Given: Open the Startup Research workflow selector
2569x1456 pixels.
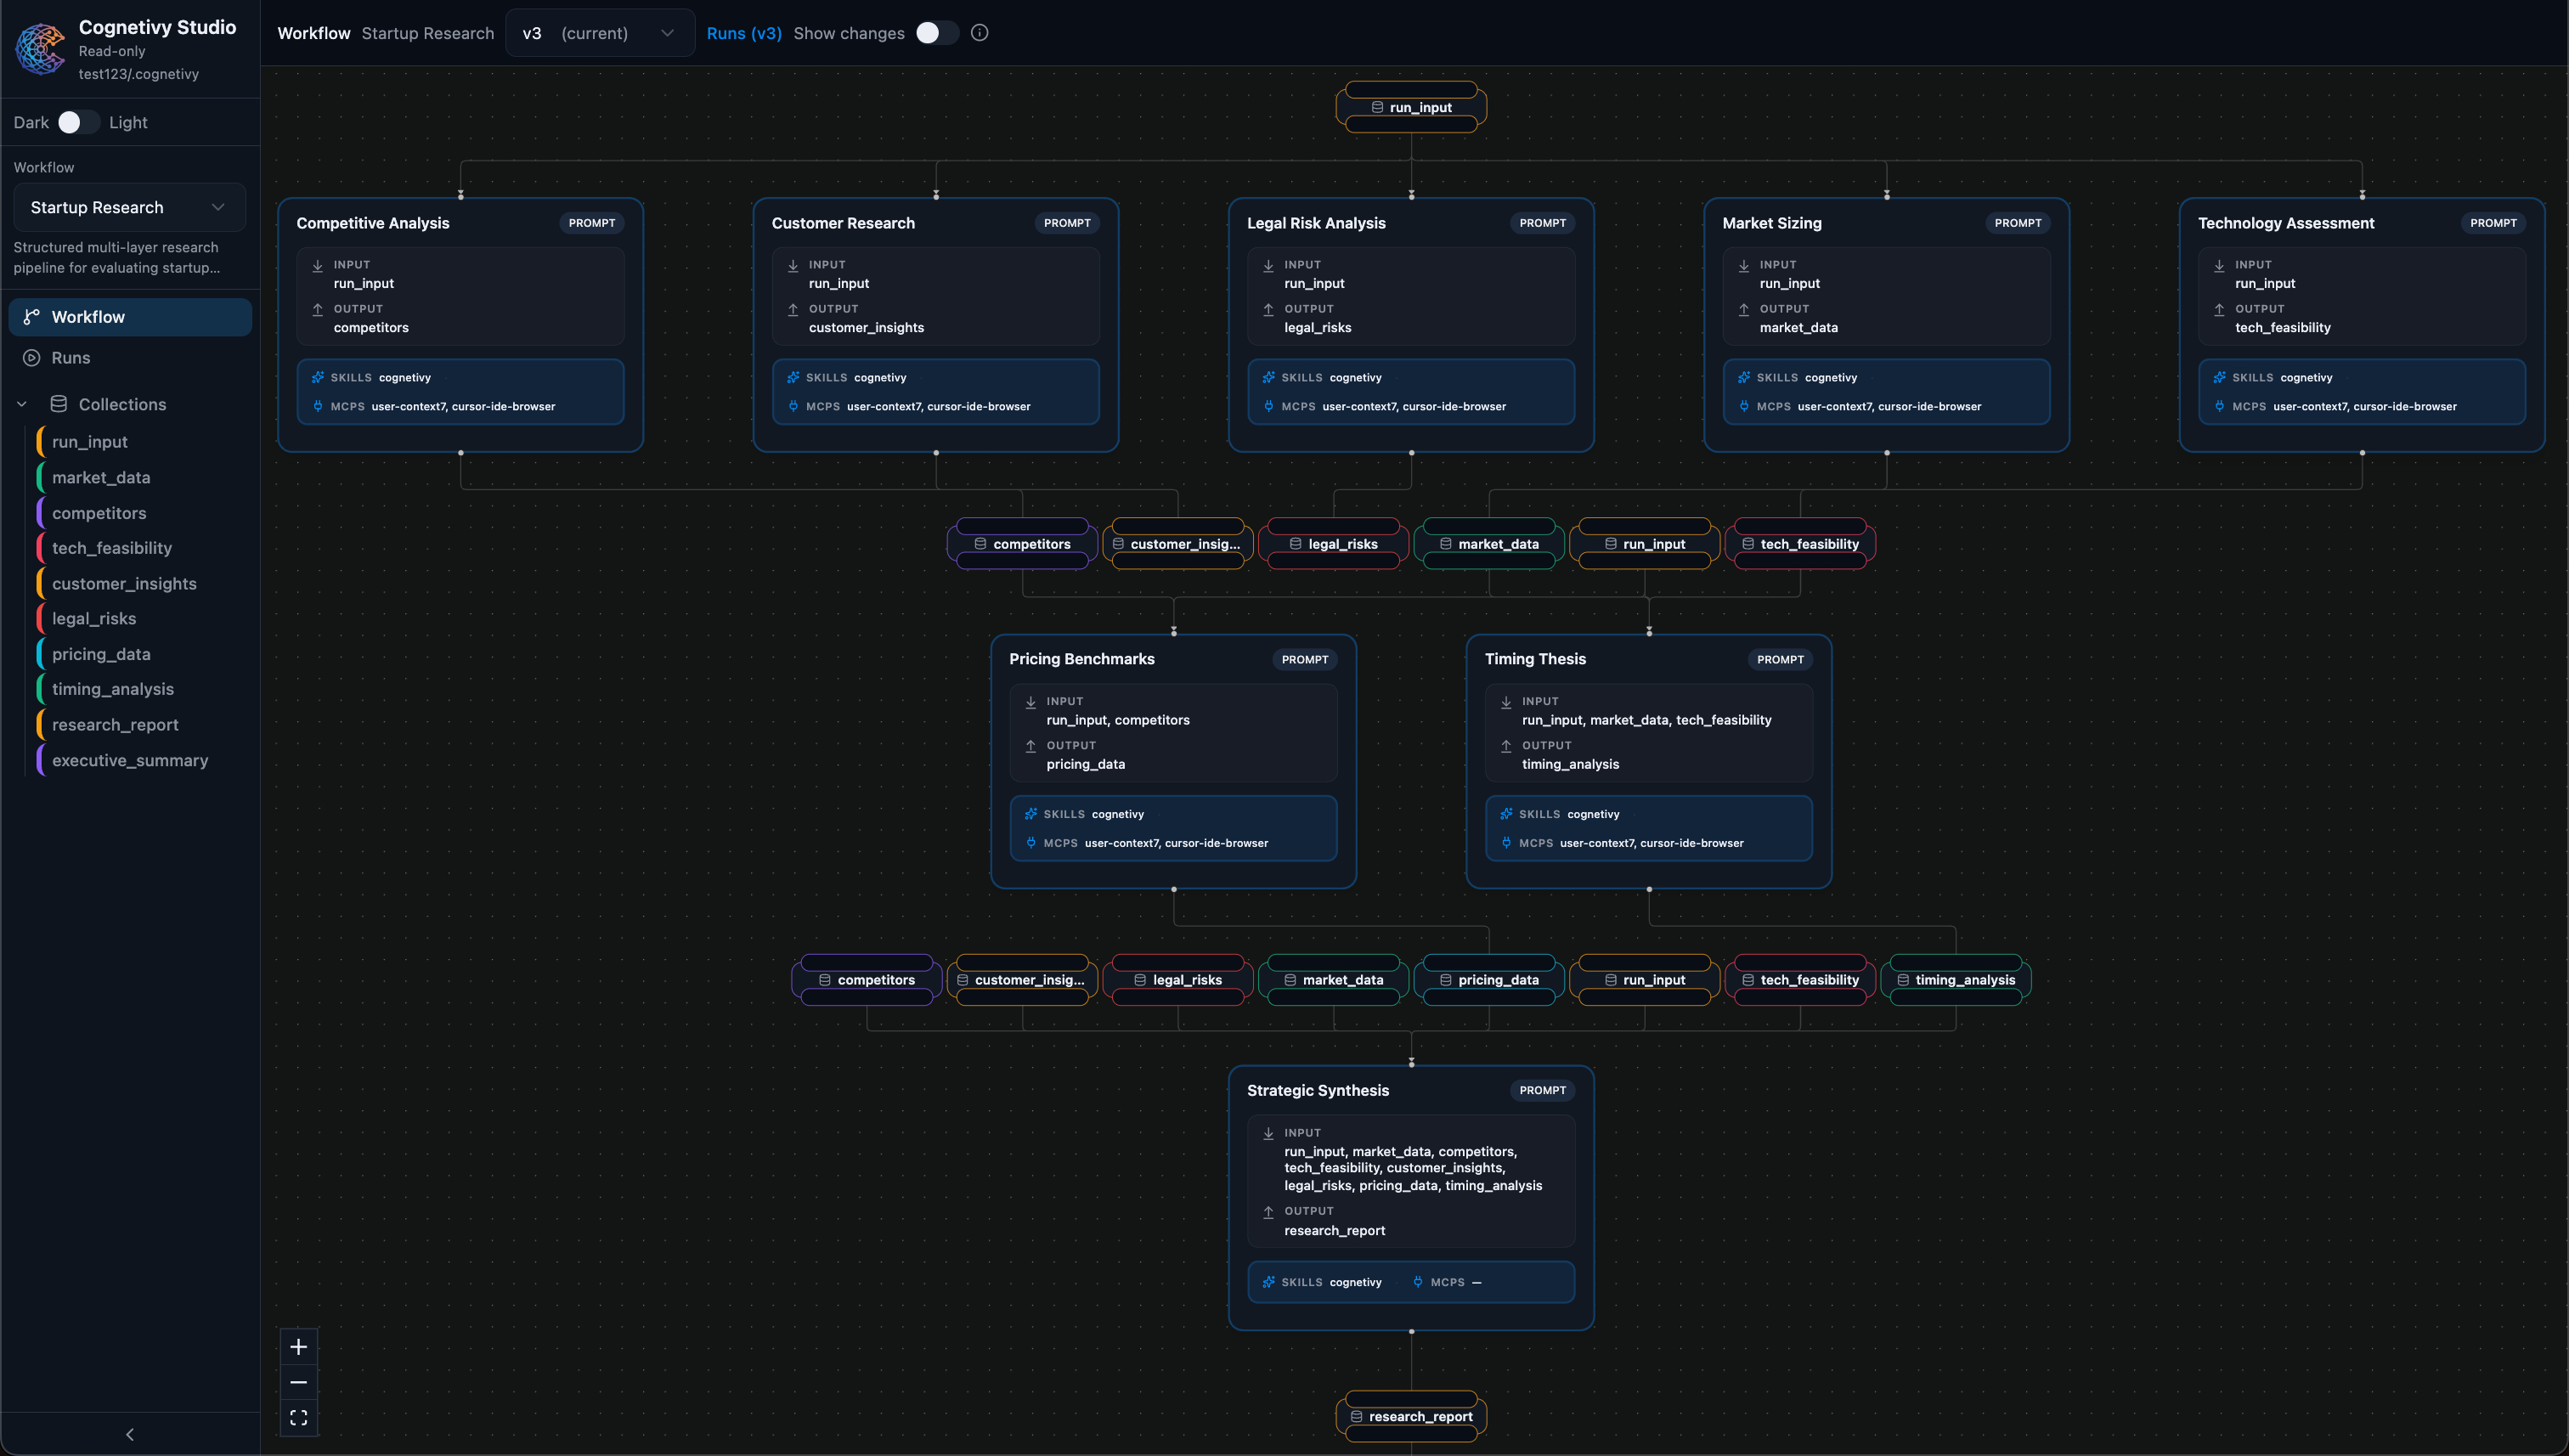Looking at the screenshot, I should click(128, 207).
